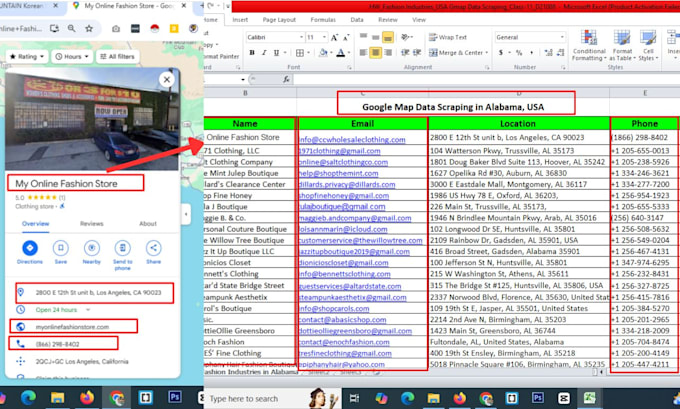Apply Accounting dollar number format
This screenshot has width=680, height=409.
(x=500, y=52)
